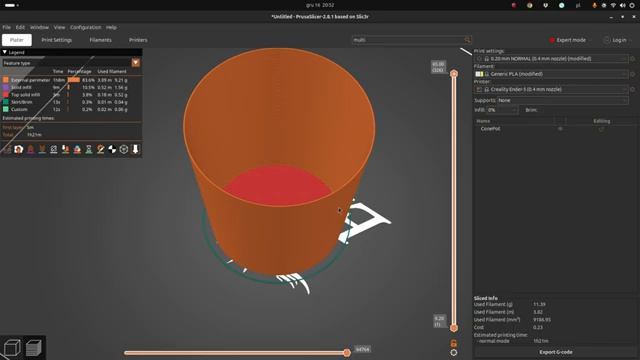Open the Infill percentage dropdown
640x360 pixels.
tap(502, 110)
